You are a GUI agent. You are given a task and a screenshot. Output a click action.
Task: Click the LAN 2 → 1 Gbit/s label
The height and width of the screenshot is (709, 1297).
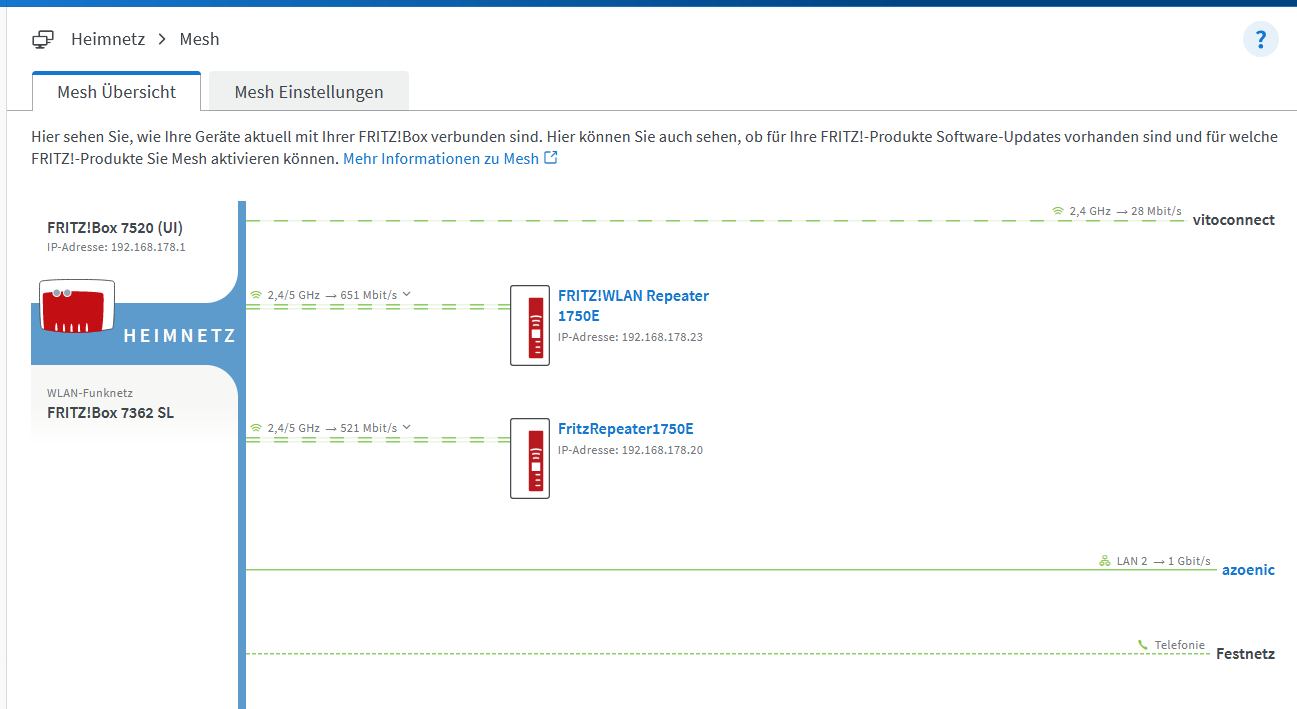(1163, 561)
